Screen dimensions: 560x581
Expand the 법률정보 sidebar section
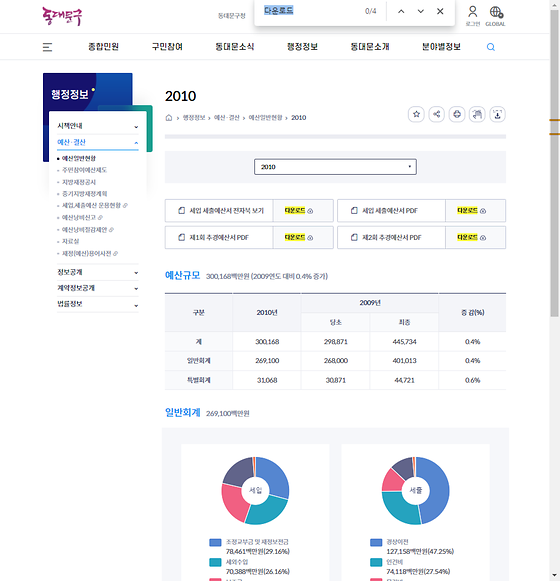(98, 304)
